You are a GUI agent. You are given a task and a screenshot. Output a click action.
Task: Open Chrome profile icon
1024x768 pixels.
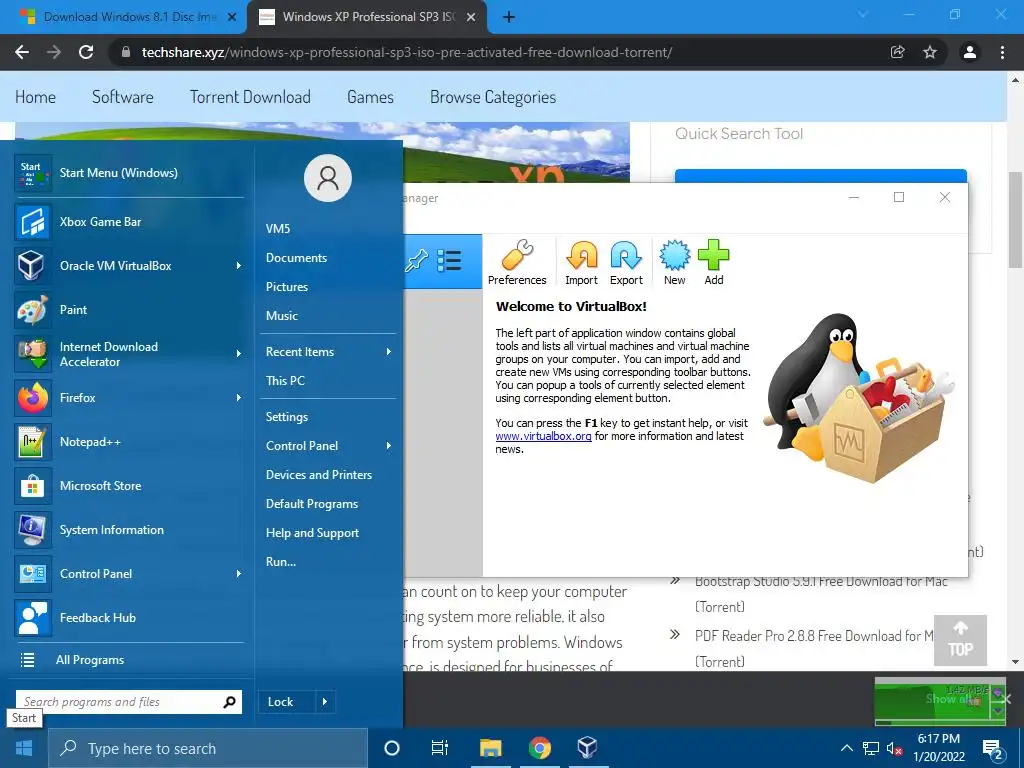[970, 52]
